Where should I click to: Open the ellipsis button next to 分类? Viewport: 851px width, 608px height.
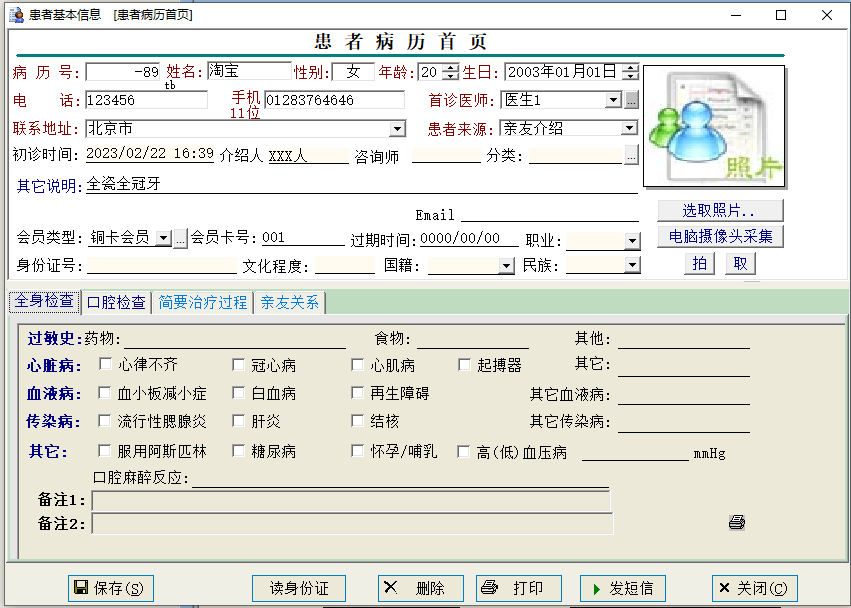631,155
